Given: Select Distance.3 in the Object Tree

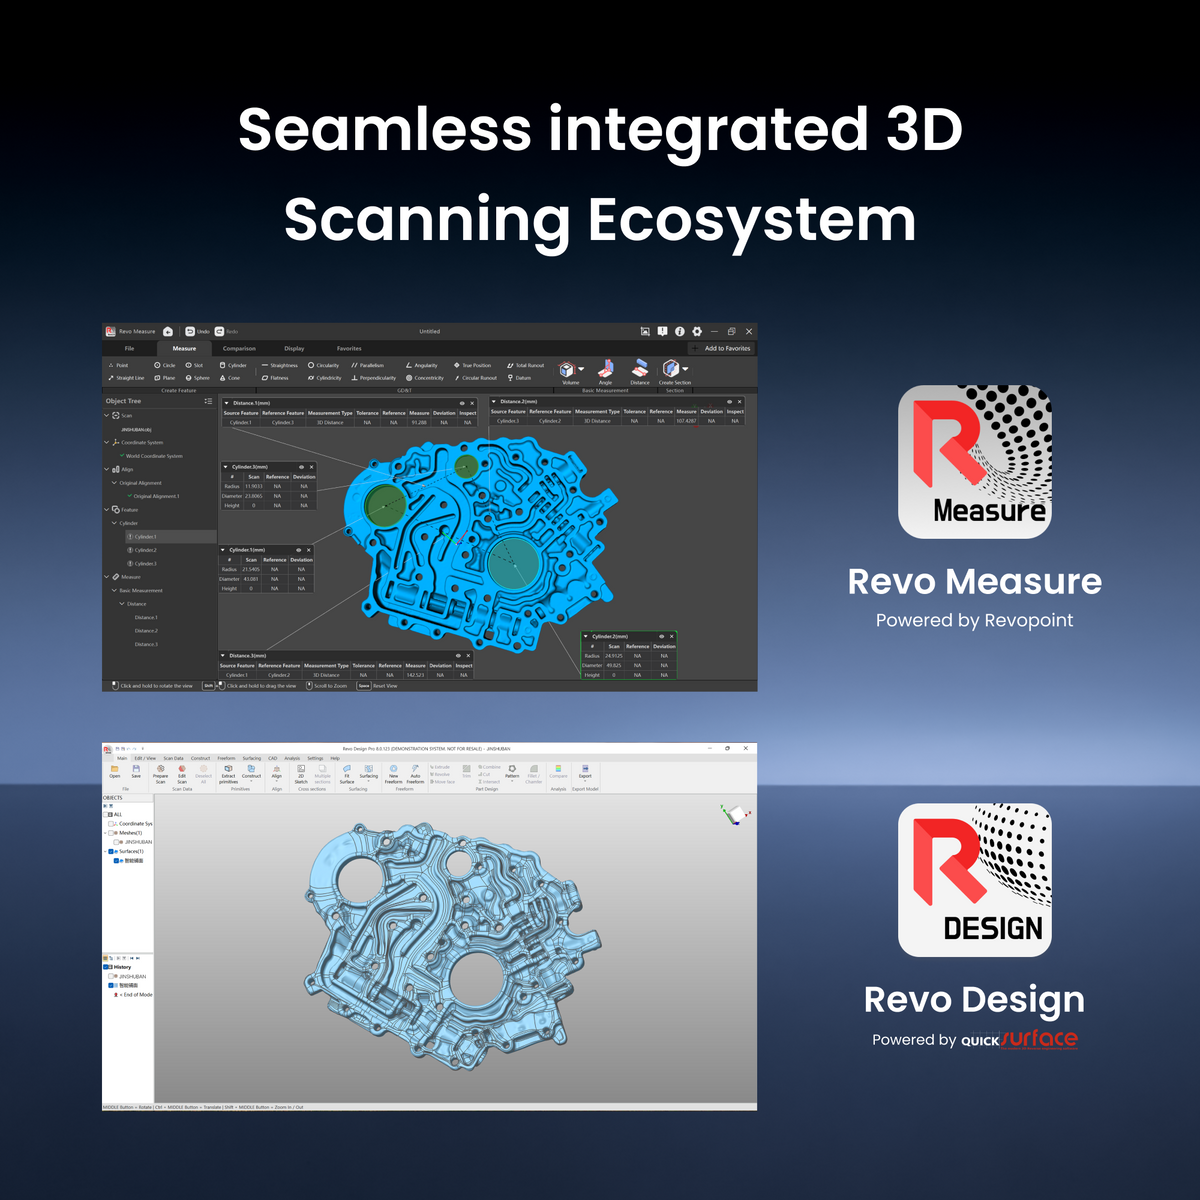Looking at the screenshot, I should [146, 644].
